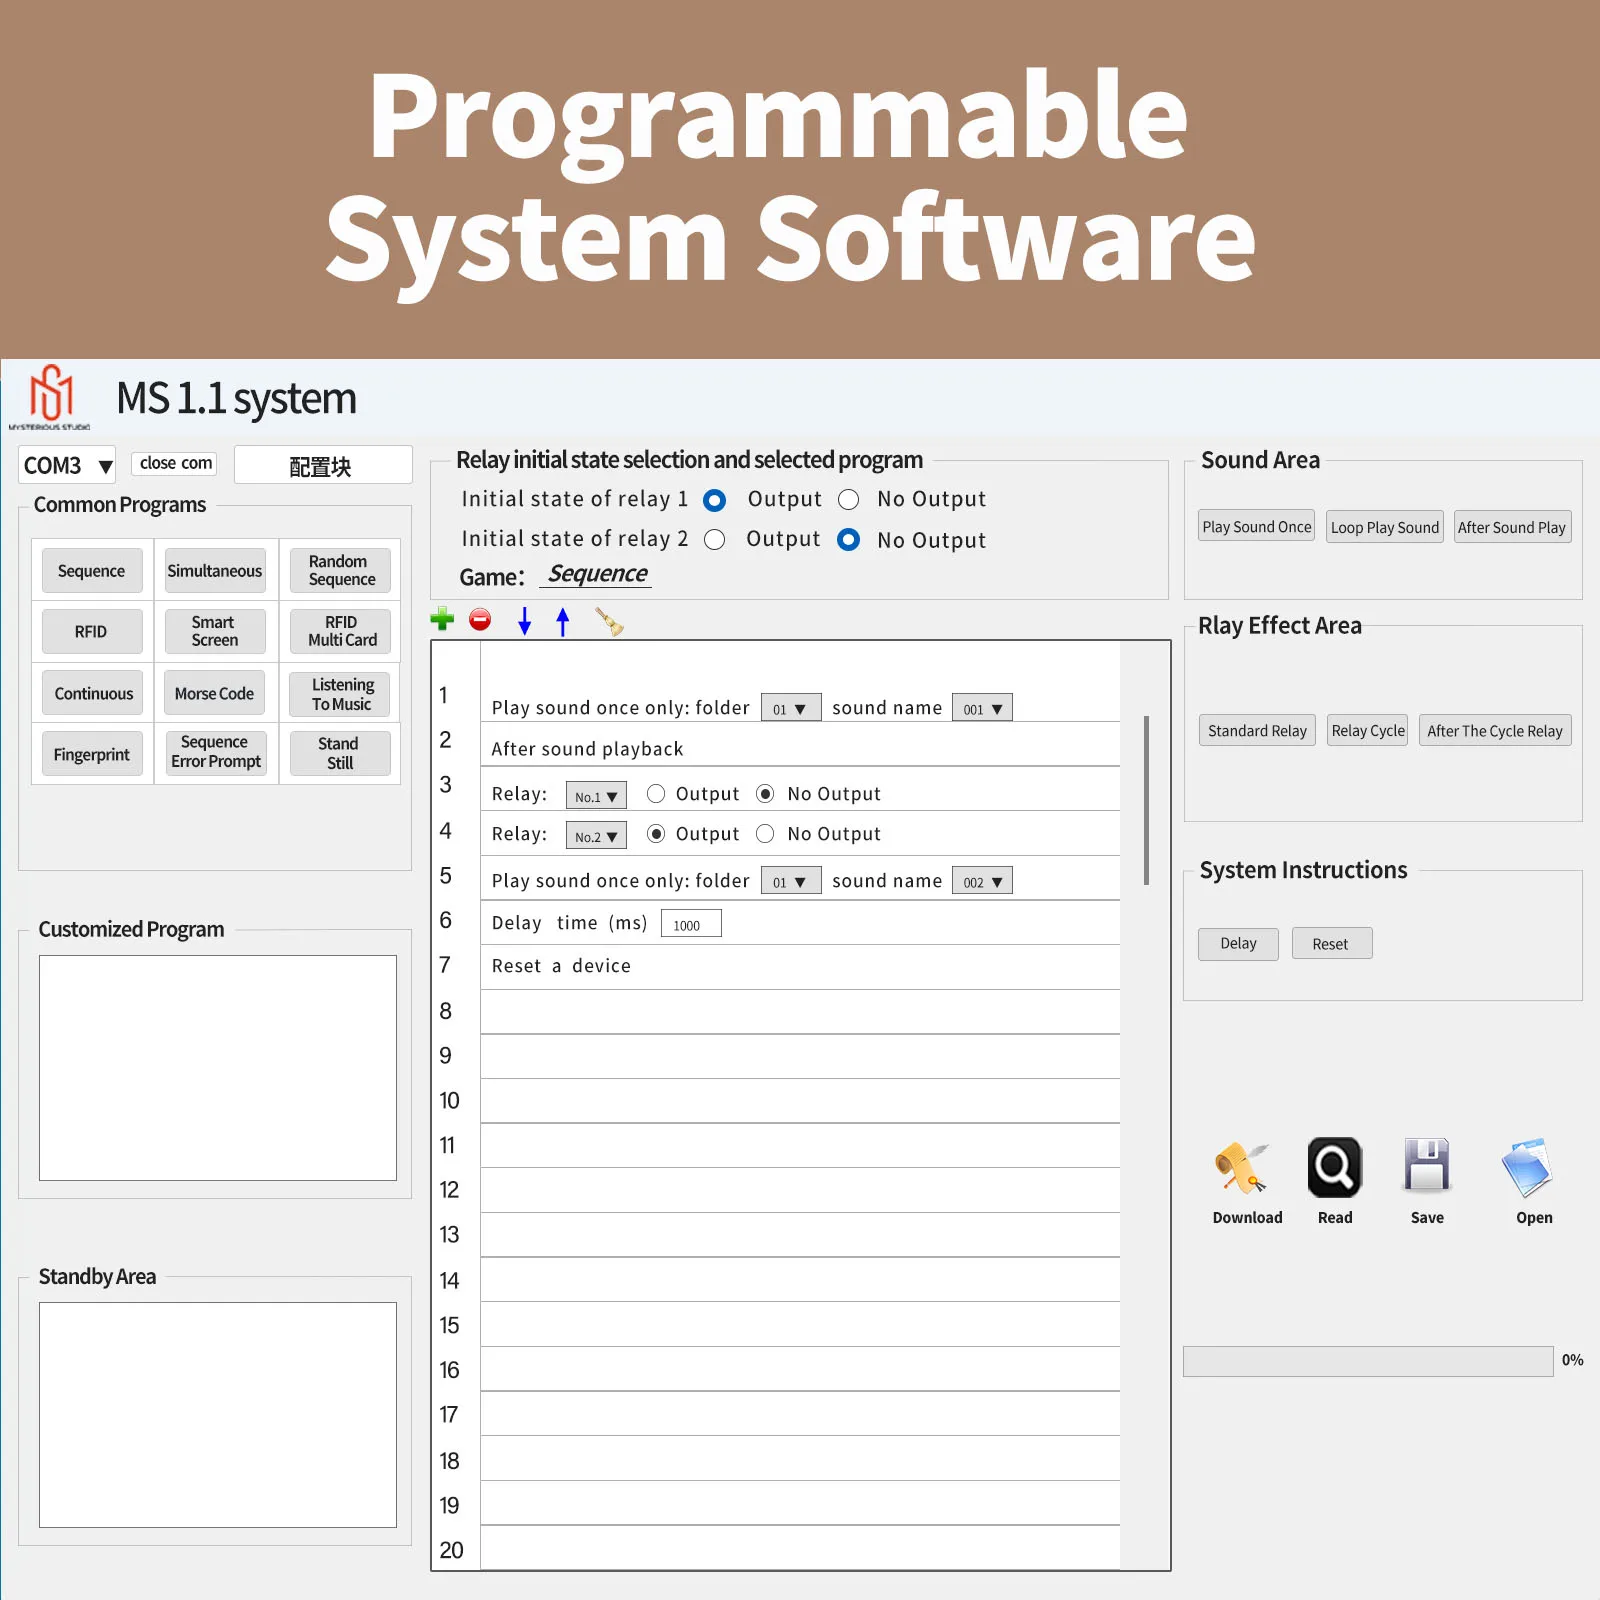Select the Continuous program
This screenshot has width=1600, height=1600.
pyautogui.click(x=92, y=694)
